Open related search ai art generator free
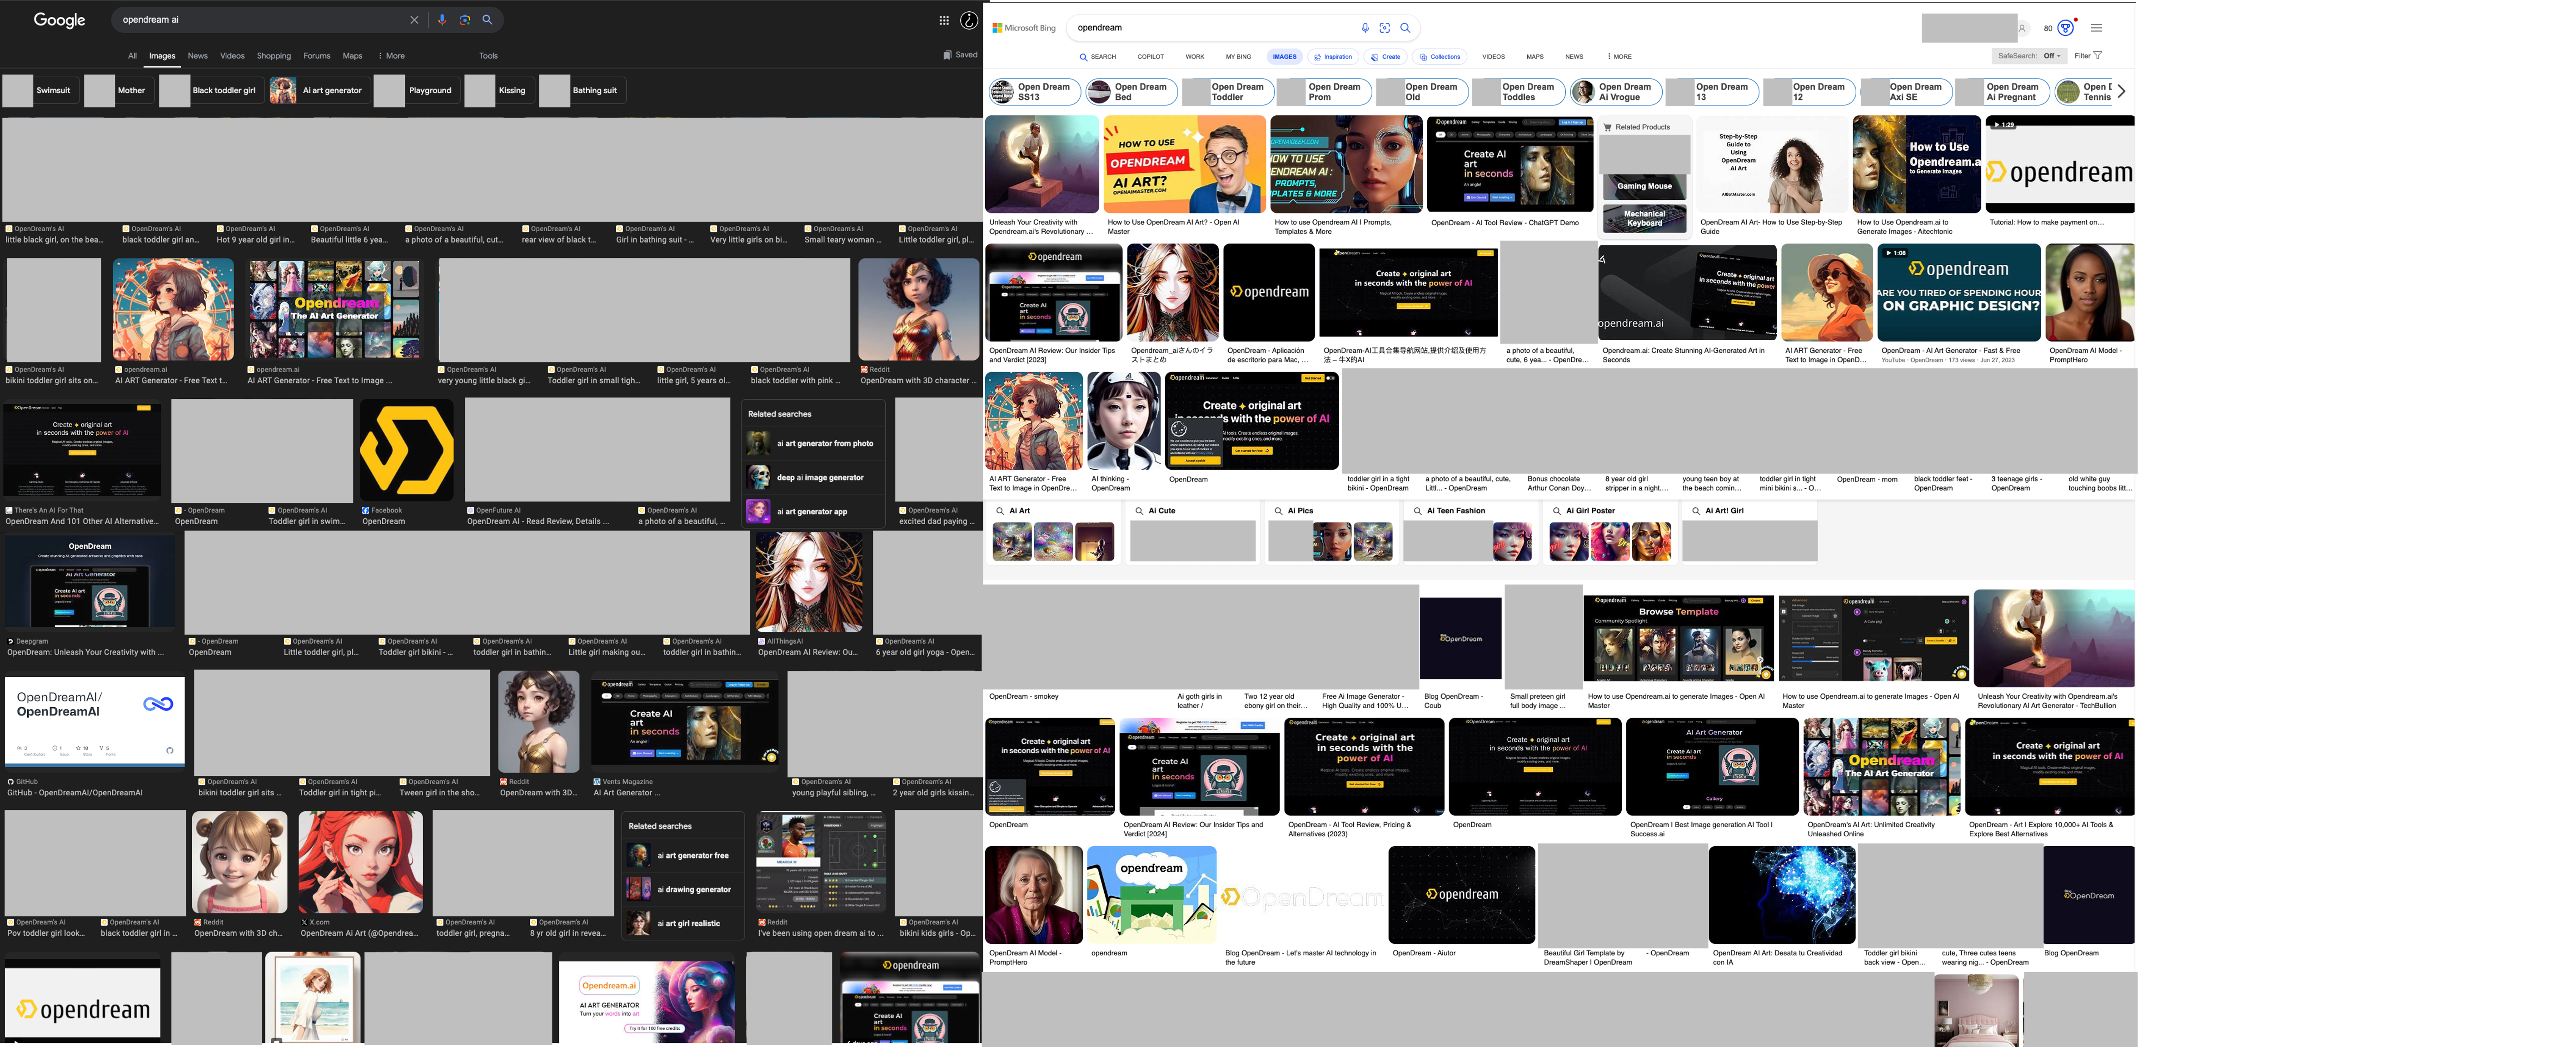 tap(683, 856)
